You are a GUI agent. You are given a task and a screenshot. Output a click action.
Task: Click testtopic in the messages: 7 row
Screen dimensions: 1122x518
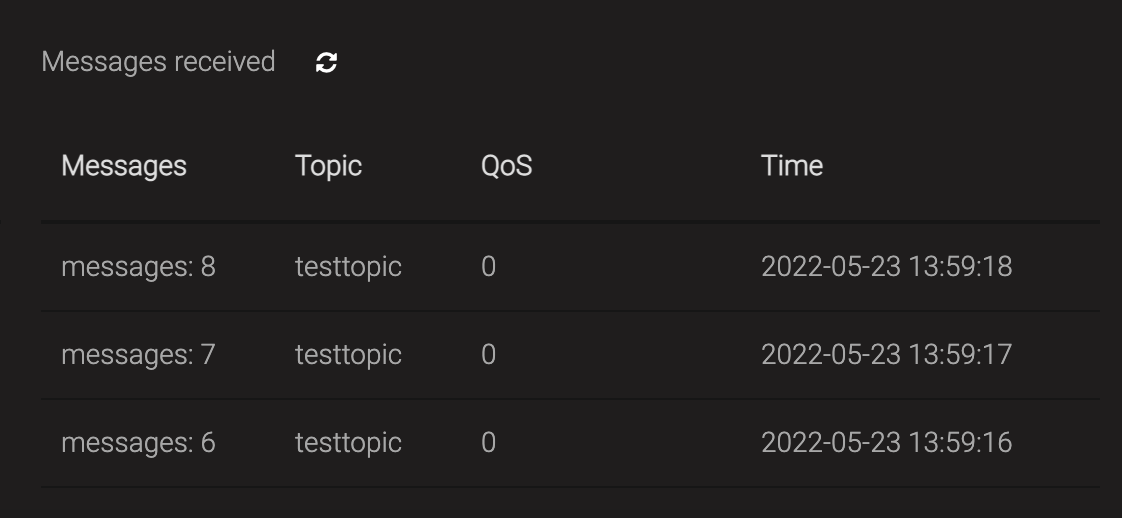[348, 355]
